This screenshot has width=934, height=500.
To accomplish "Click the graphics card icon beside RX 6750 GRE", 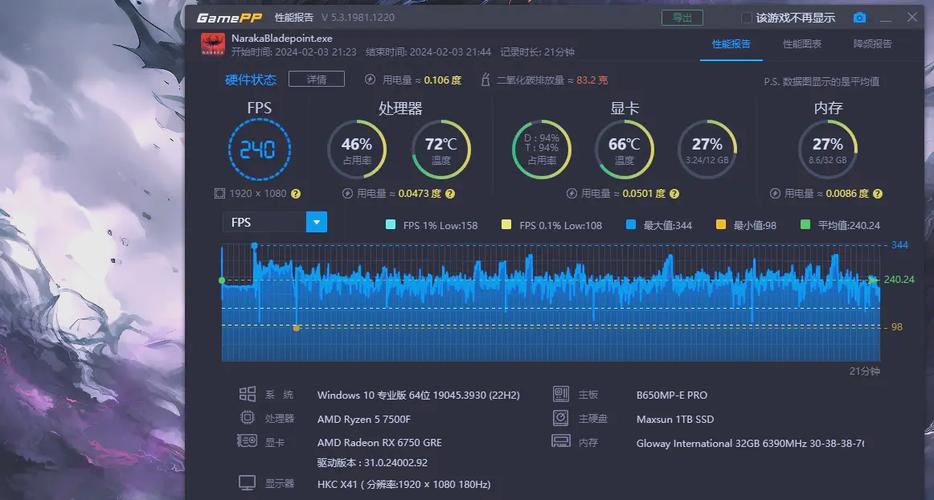I will point(247,442).
